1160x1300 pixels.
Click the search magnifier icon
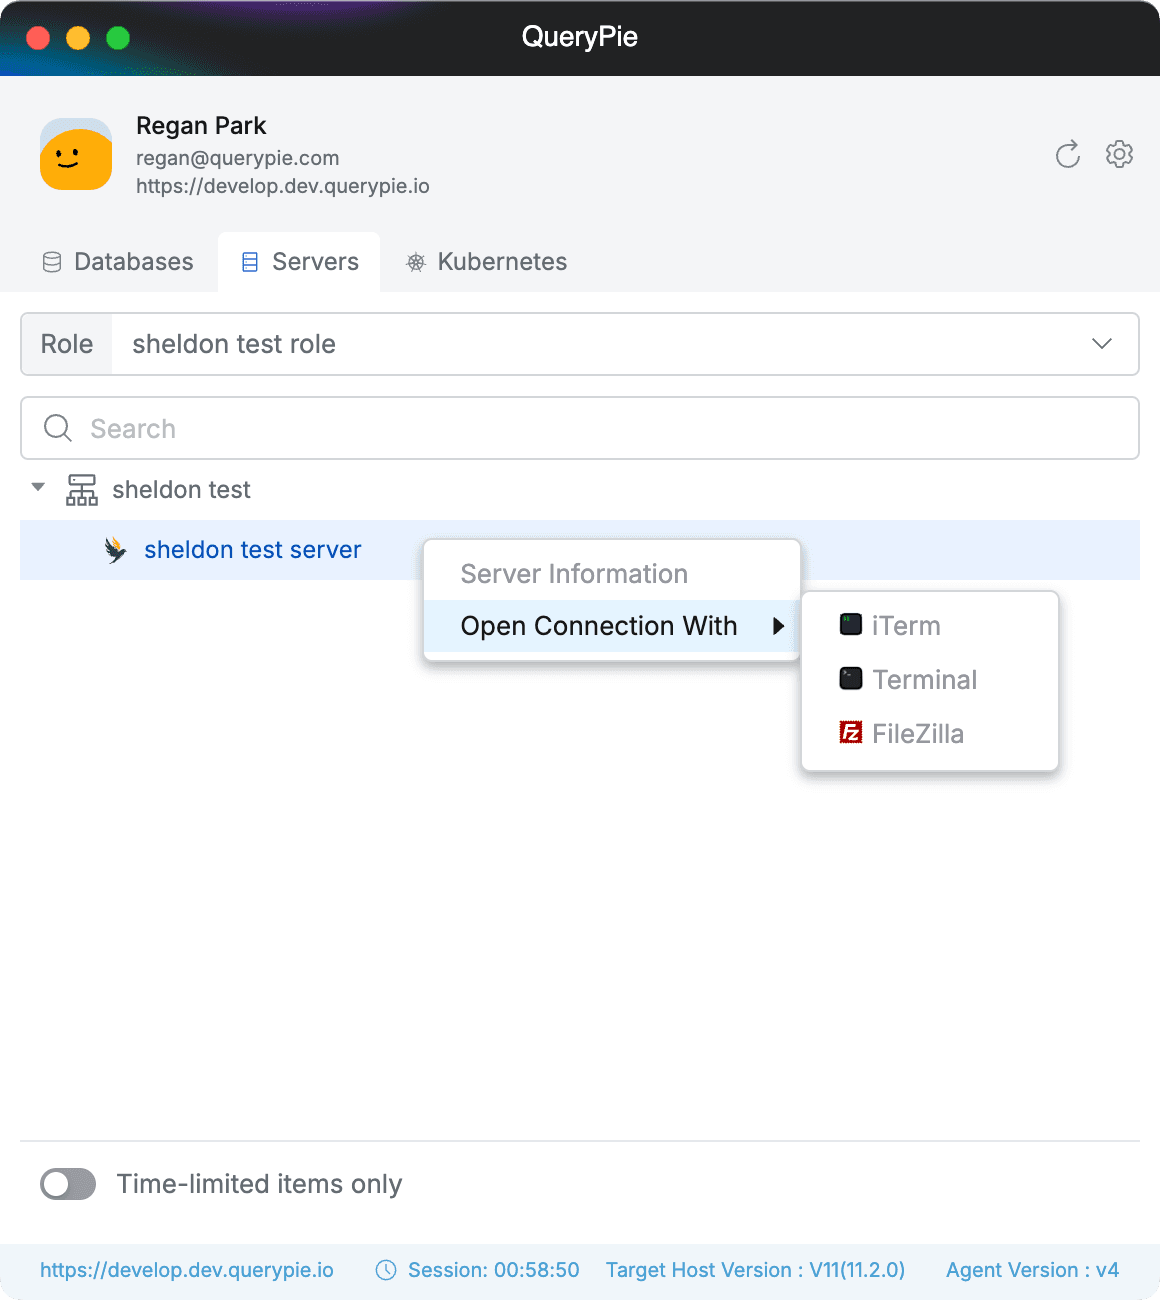[57, 428]
